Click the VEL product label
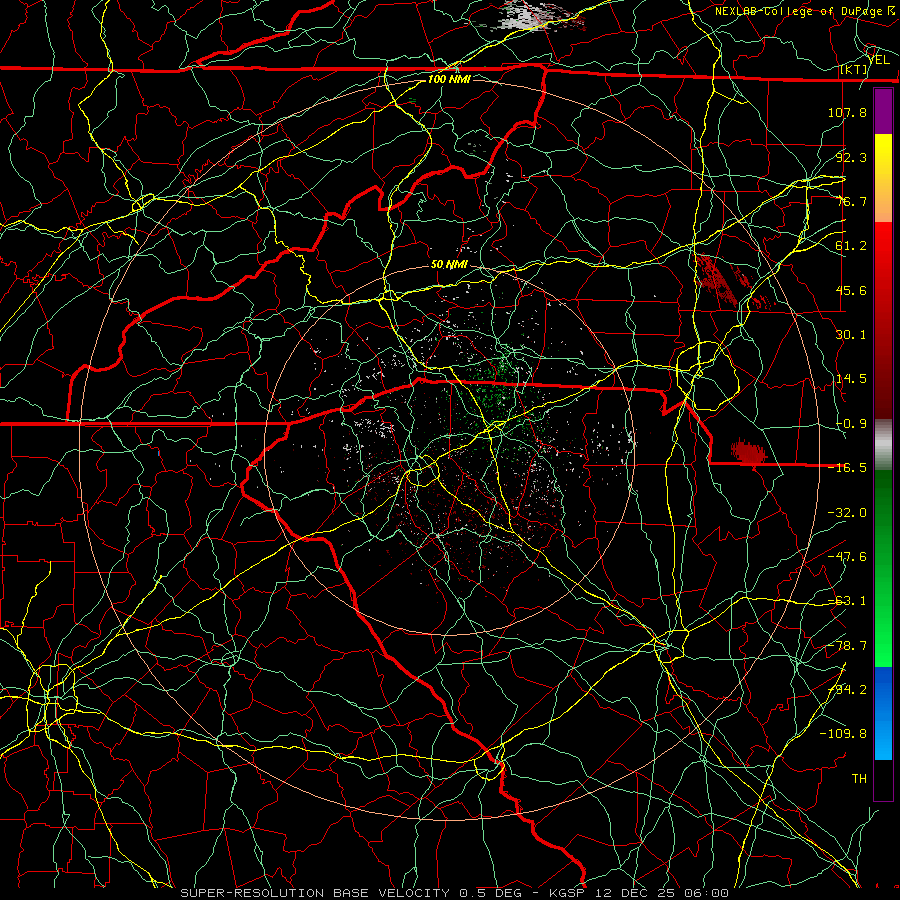This screenshot has height=900, width=900. [x=878, y=59]
